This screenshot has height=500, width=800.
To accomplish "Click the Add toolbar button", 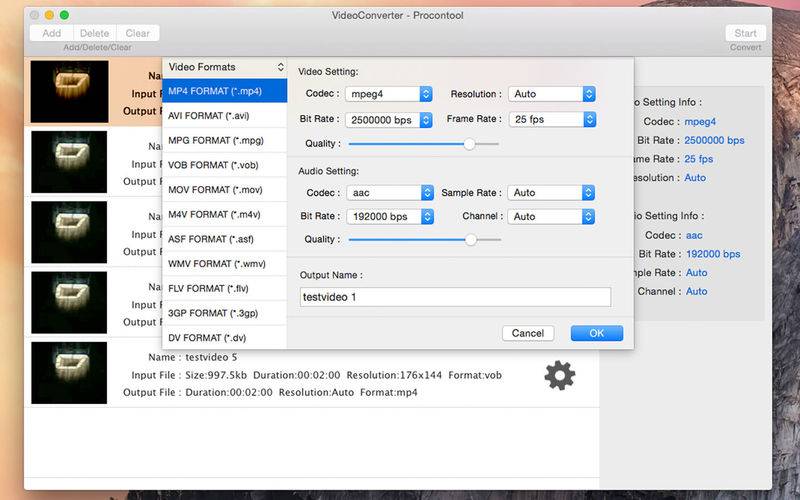I will (51, 33).
